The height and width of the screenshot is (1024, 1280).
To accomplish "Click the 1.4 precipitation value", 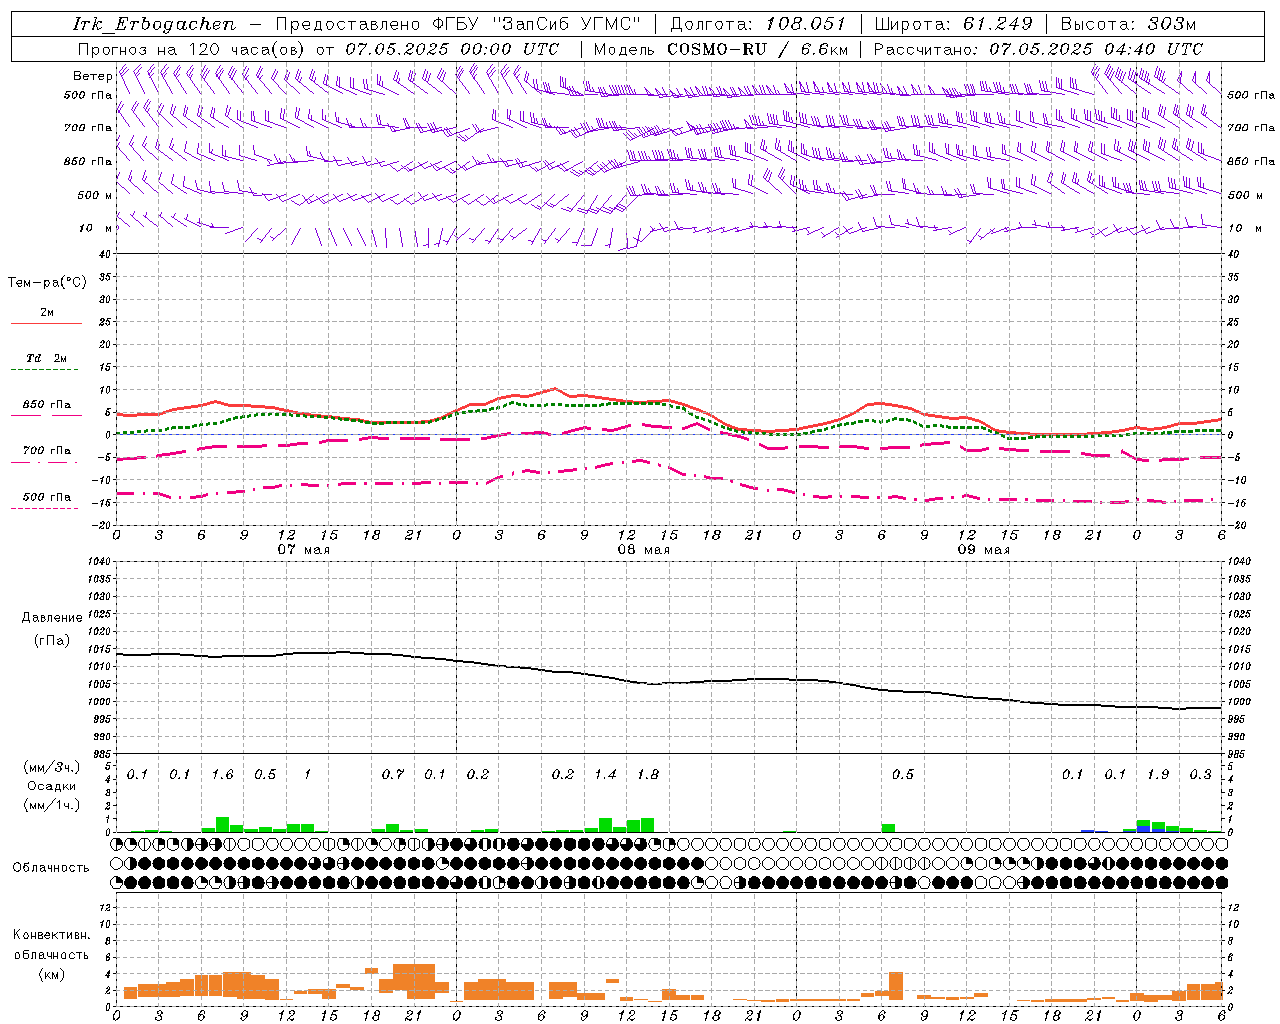I will tap(605, 775).
